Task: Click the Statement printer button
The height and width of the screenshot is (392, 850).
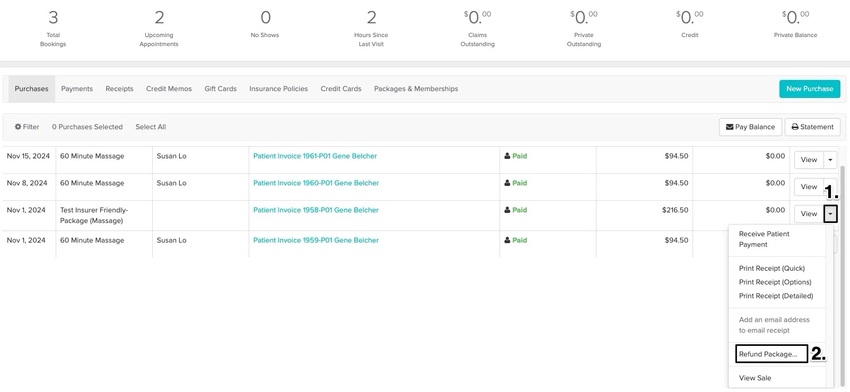Action: (x=812, y=127)
